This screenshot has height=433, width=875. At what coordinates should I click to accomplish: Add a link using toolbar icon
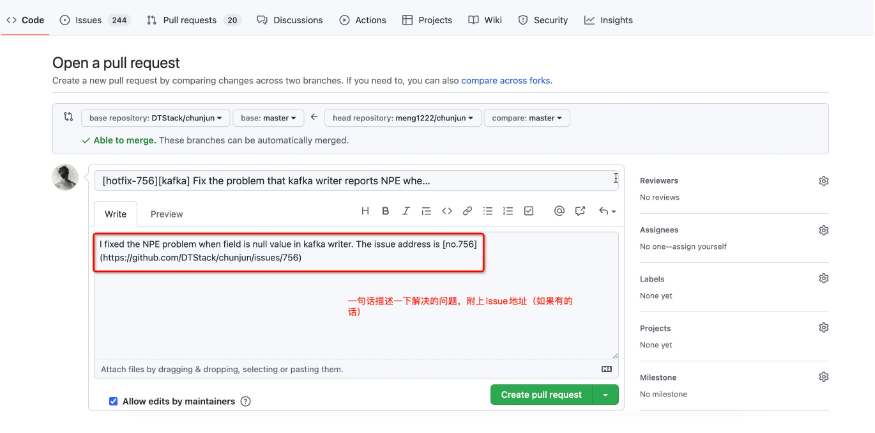click(x=467, y=211)
